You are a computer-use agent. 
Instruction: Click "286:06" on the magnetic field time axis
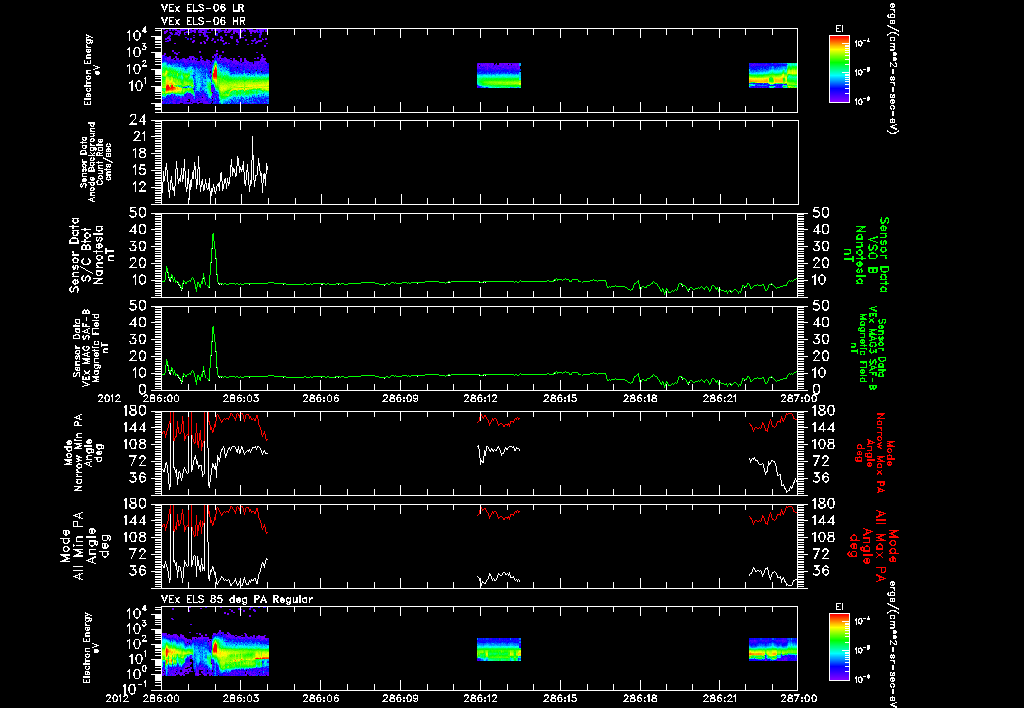click(x=321, y=398)
